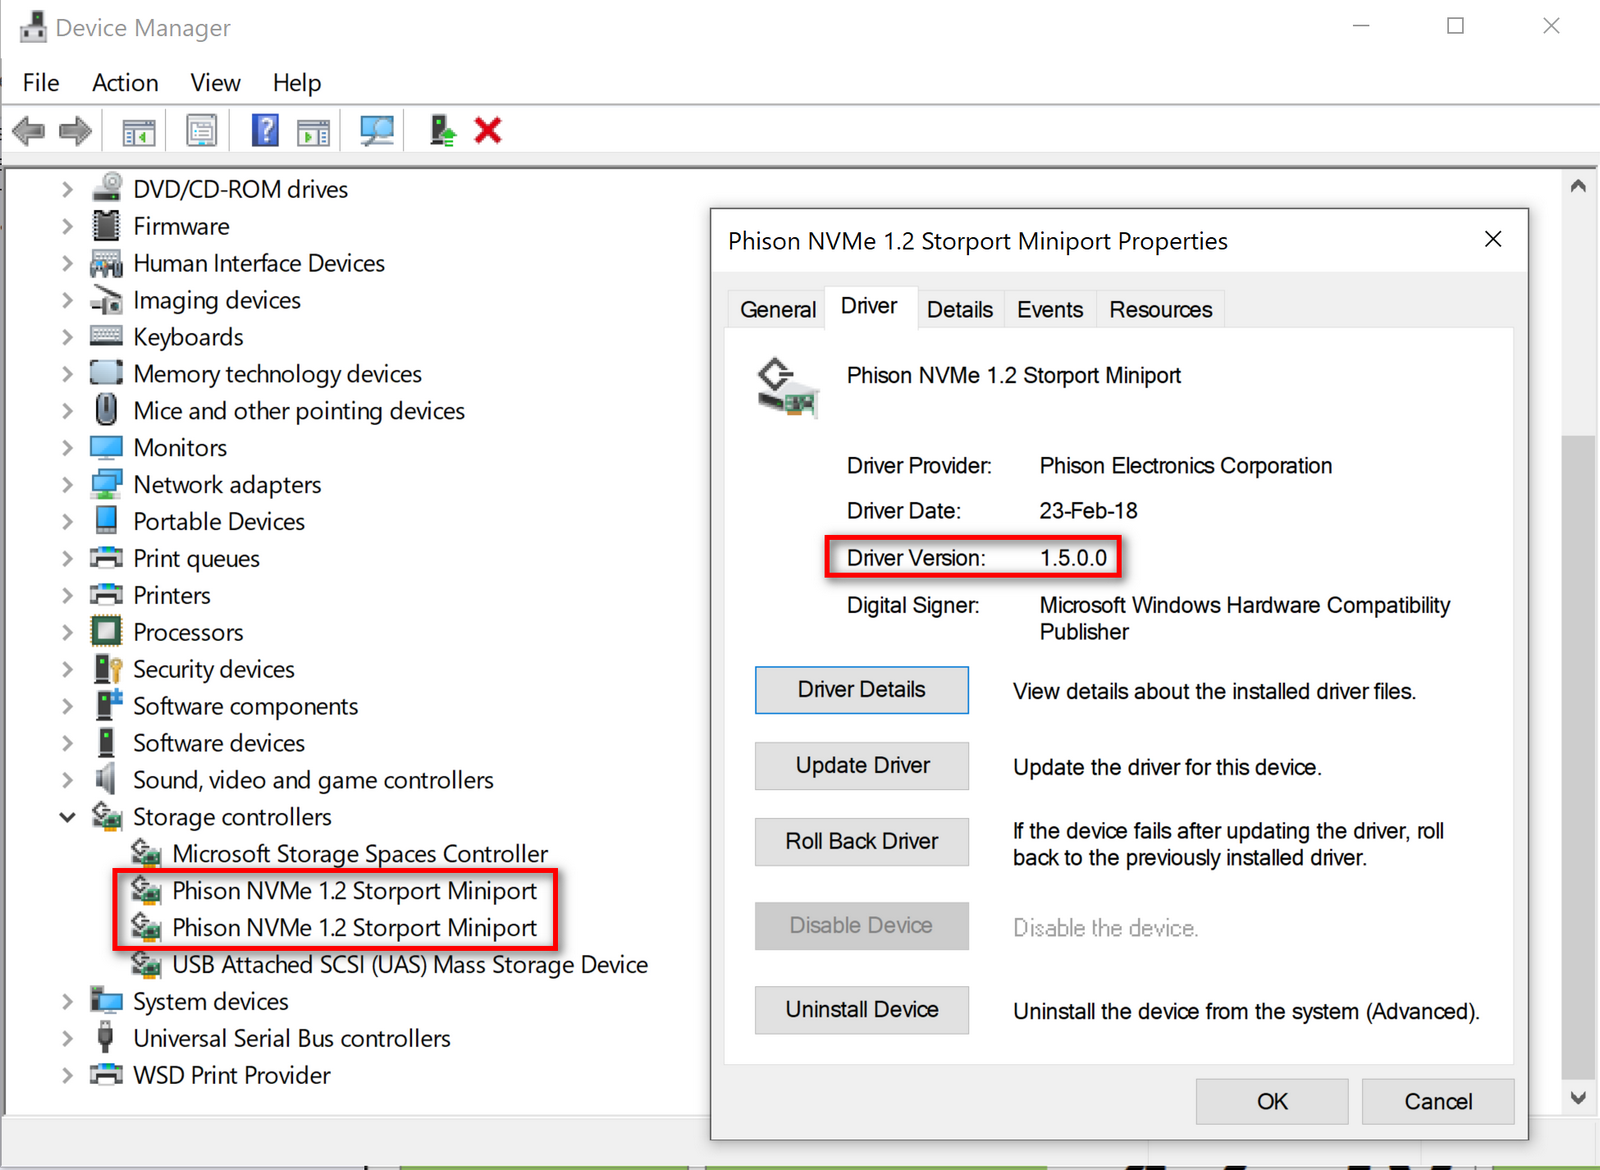
Task: Click Scan for hardware changes icon
Action: coord(377,131)
